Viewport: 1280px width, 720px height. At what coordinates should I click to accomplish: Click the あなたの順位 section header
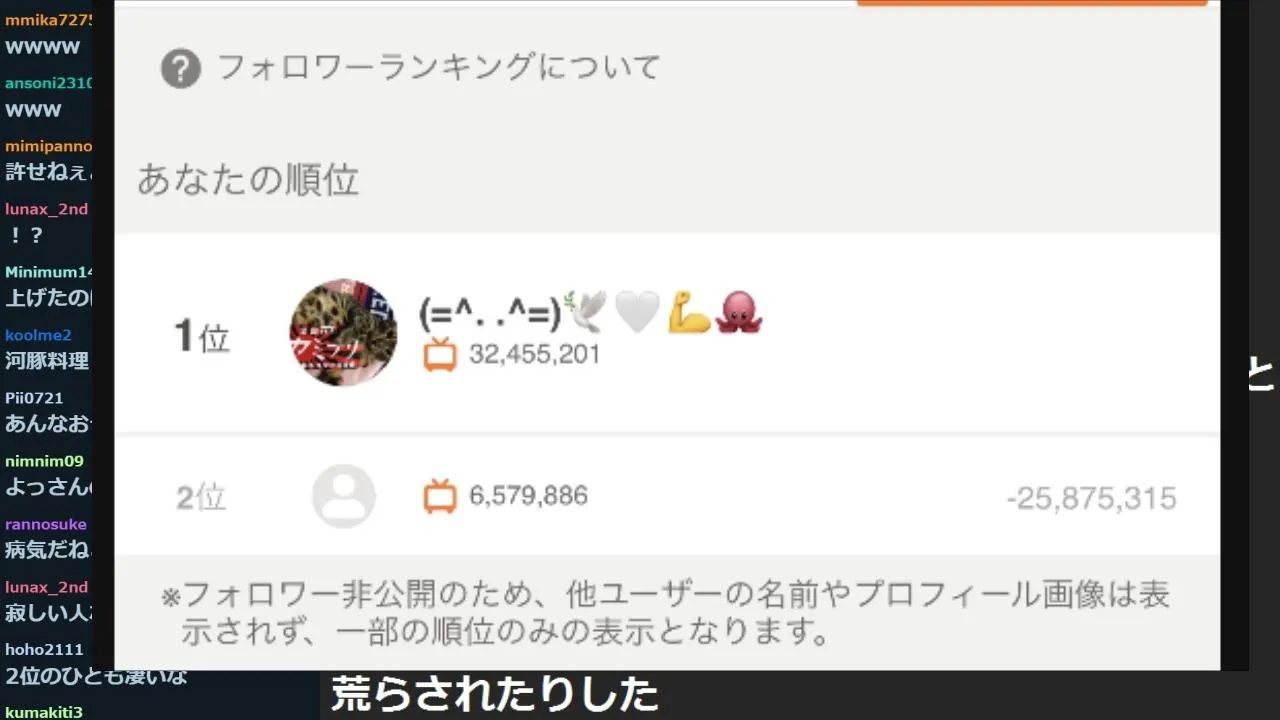pos(248,180)
